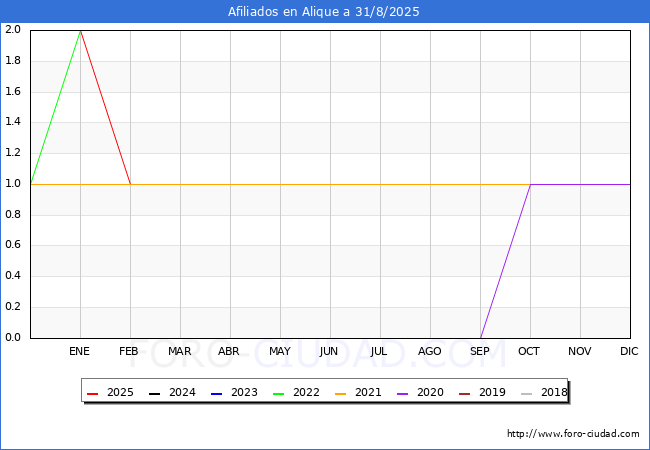This screenshot has height=450, width=650.
Task: Select the SEP label on x-axis
Action: pos(480,352)
